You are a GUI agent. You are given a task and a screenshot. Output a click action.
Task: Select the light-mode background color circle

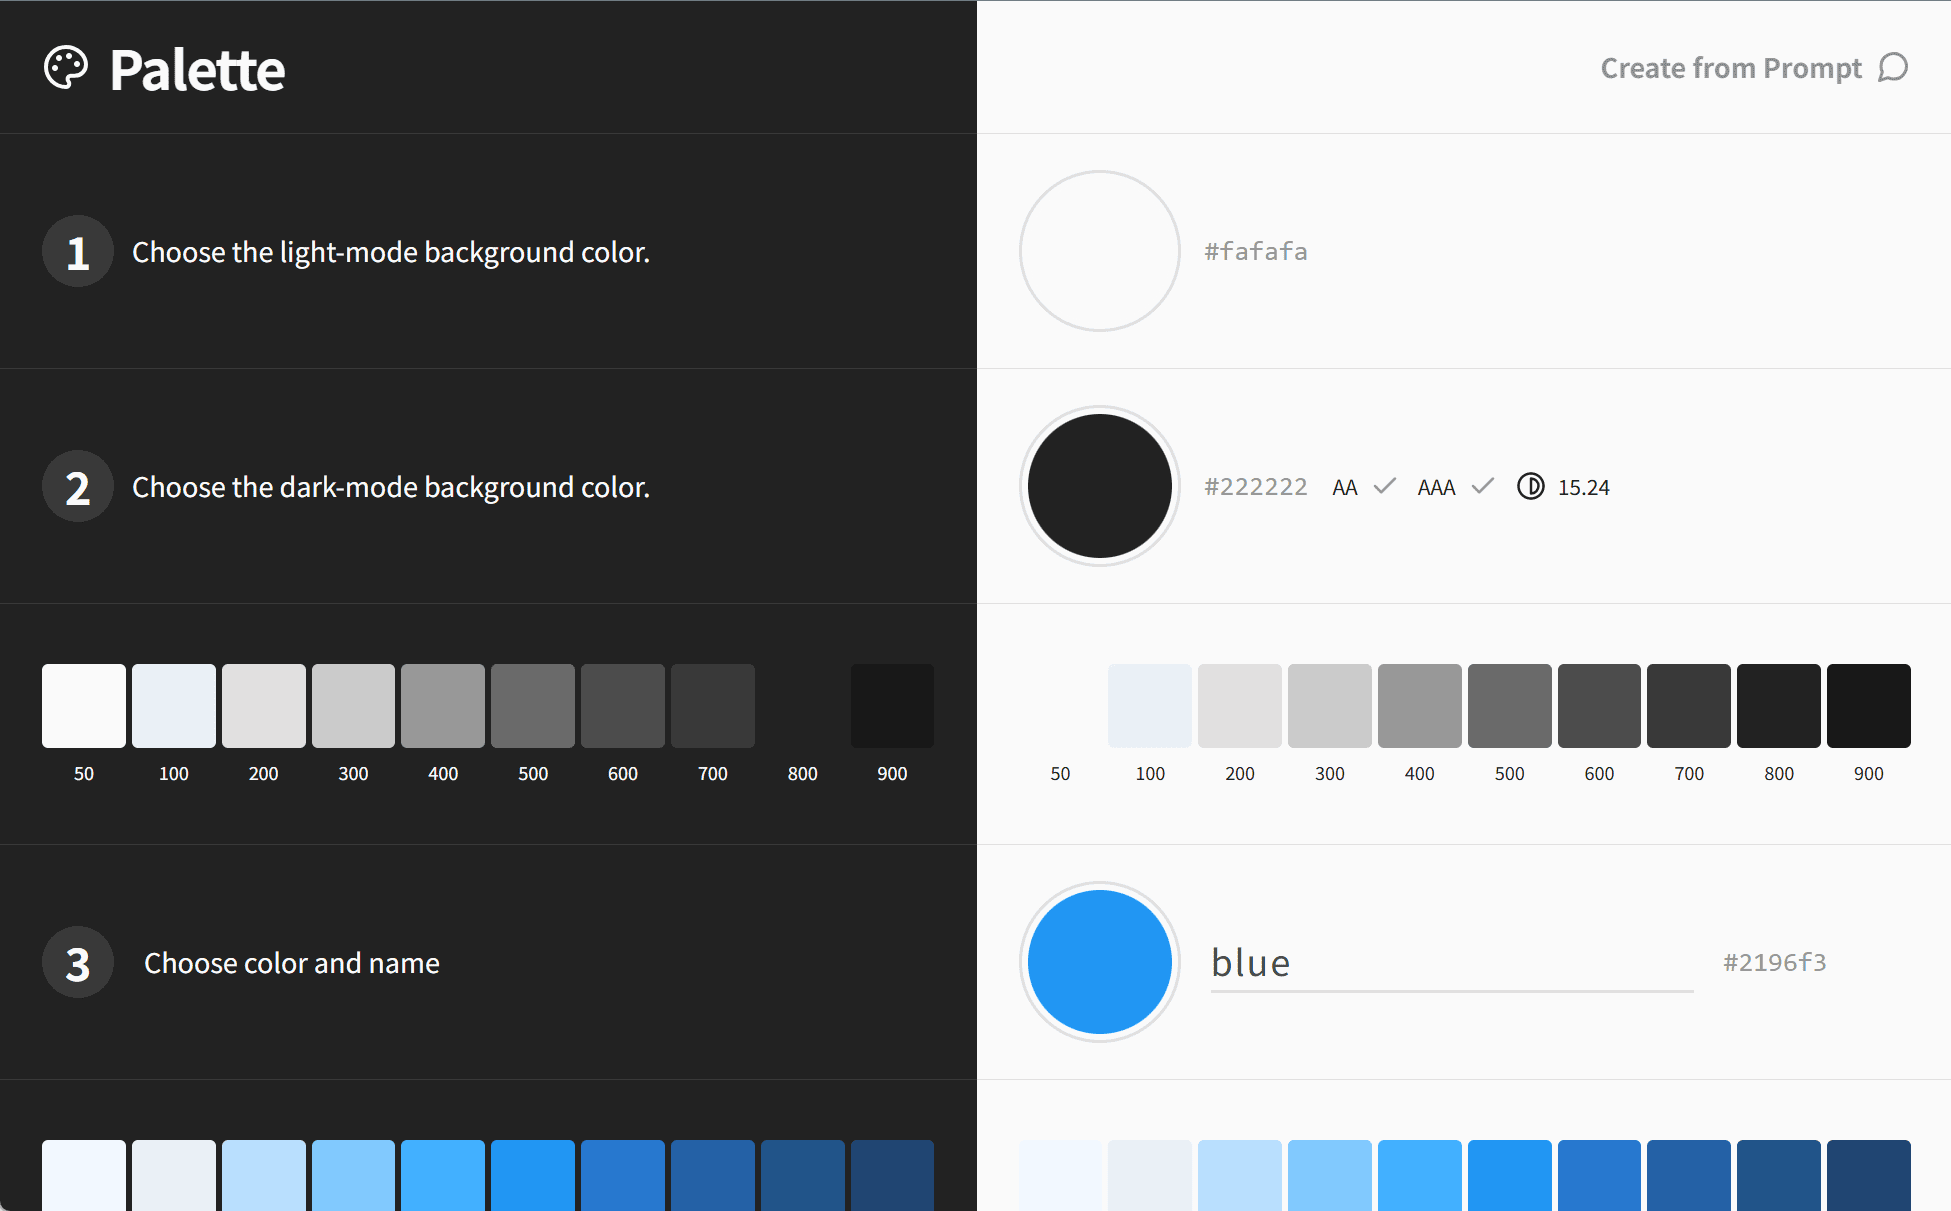point(1099,250)
